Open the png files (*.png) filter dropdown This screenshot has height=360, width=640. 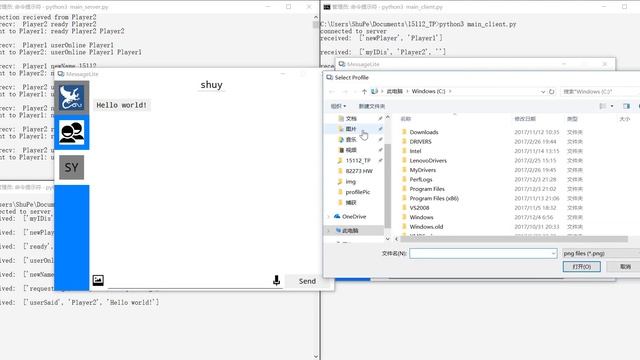tap(600, 253)
